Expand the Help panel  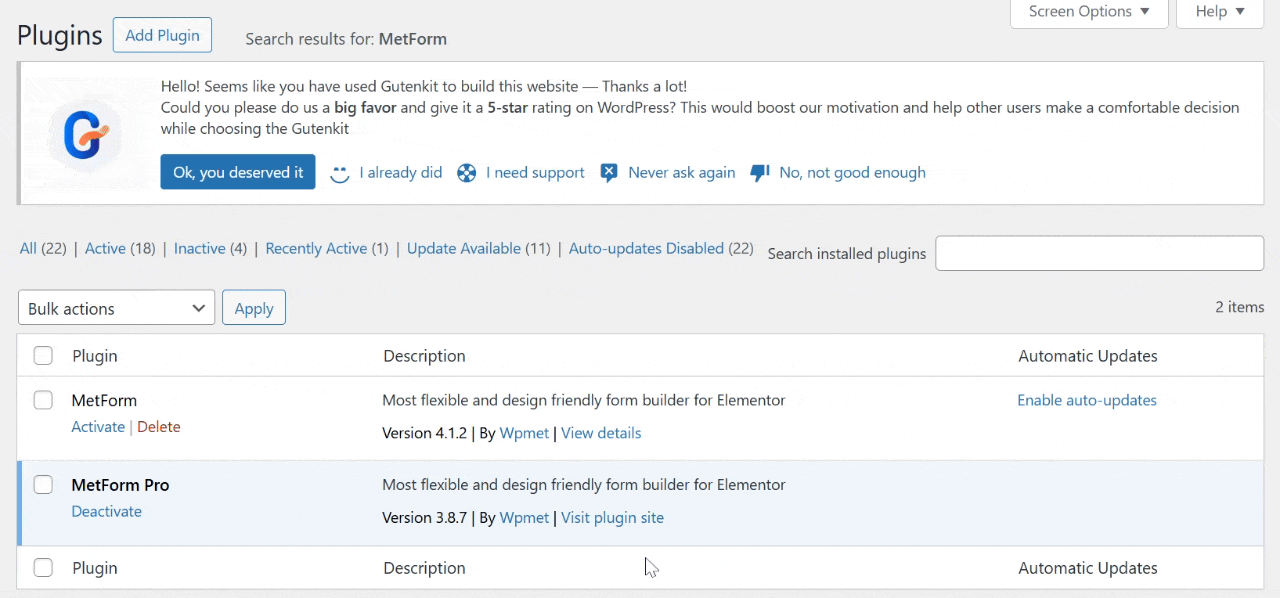[1219, 12]
